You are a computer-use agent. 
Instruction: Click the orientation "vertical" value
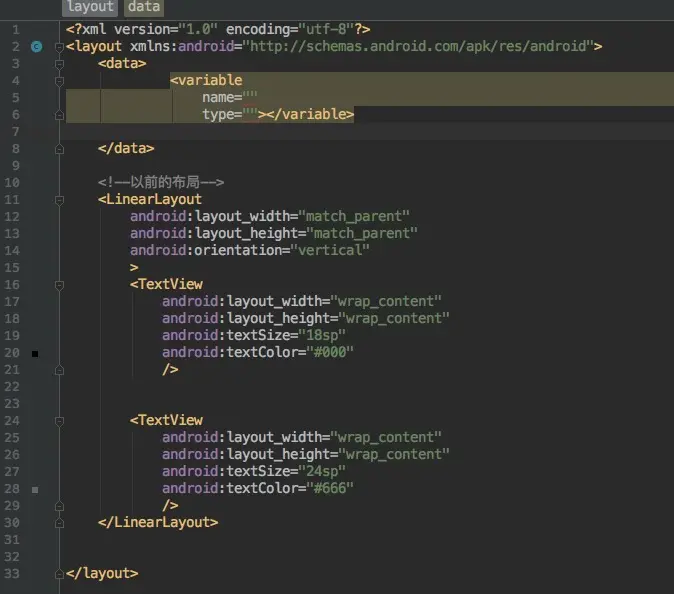tap(330, 250)
